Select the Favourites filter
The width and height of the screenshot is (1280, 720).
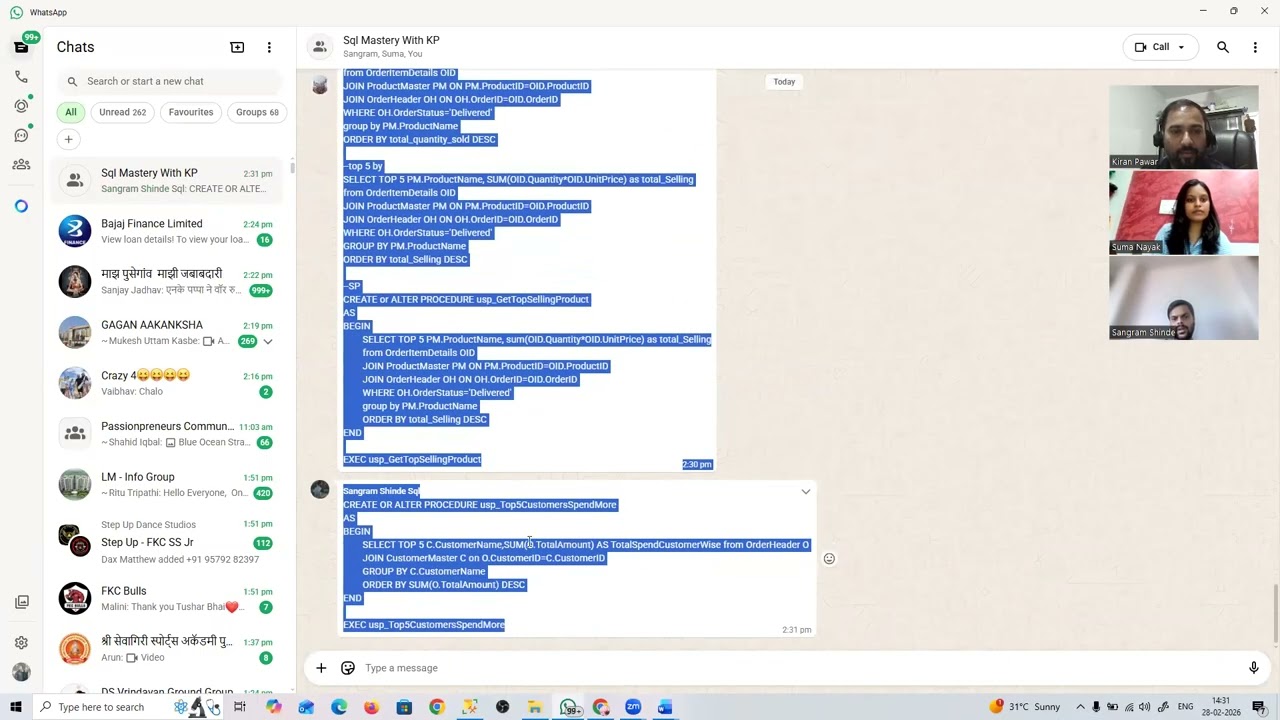[x=191, y=112]
